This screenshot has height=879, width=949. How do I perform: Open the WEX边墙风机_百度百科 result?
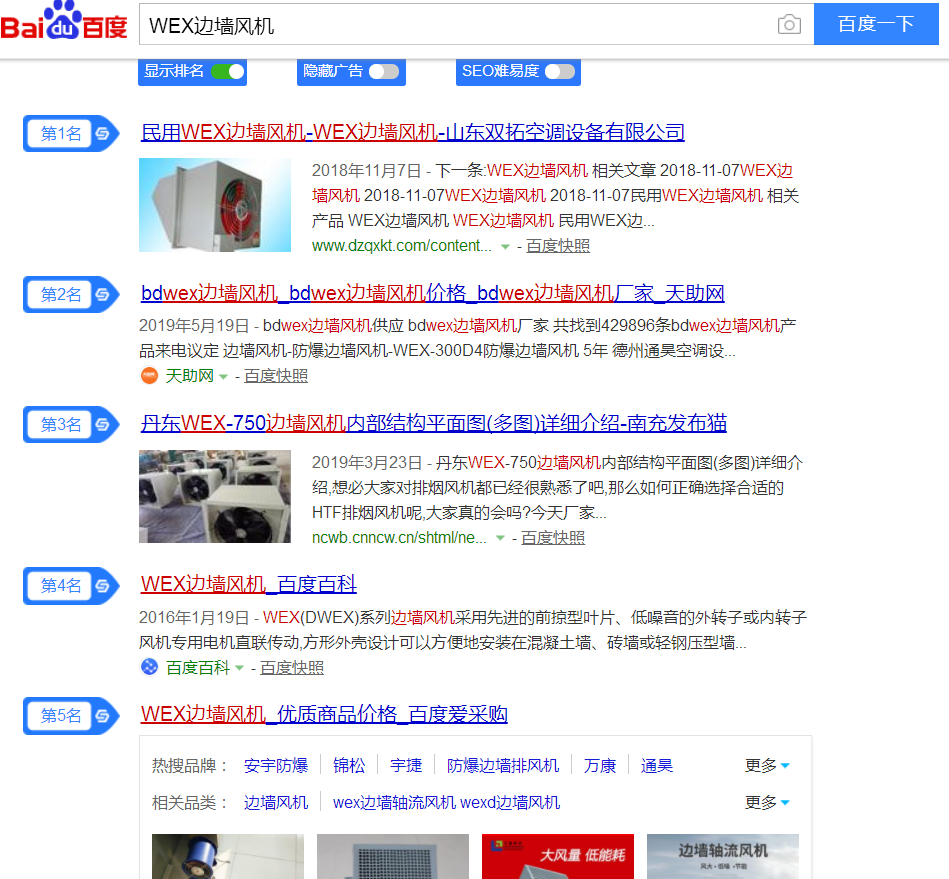[249, 584]
